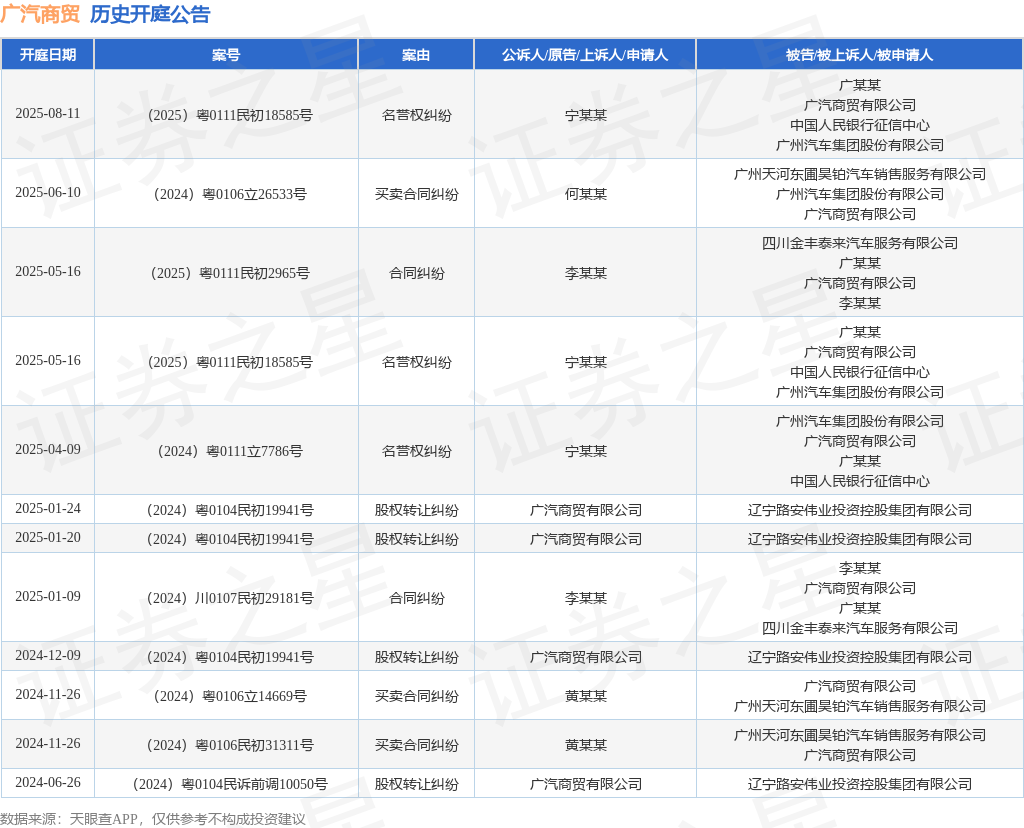
Task: Click 辽宁路安伟业投资控股集团有限公司 in the 2024-06-26 row
Action: pyautogui.click(x=859, y=784)
